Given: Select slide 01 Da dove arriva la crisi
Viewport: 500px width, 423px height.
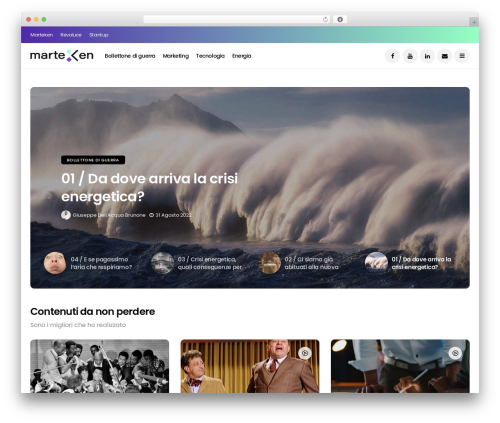Looking at the screenshot, I should (x=421, y=263).
